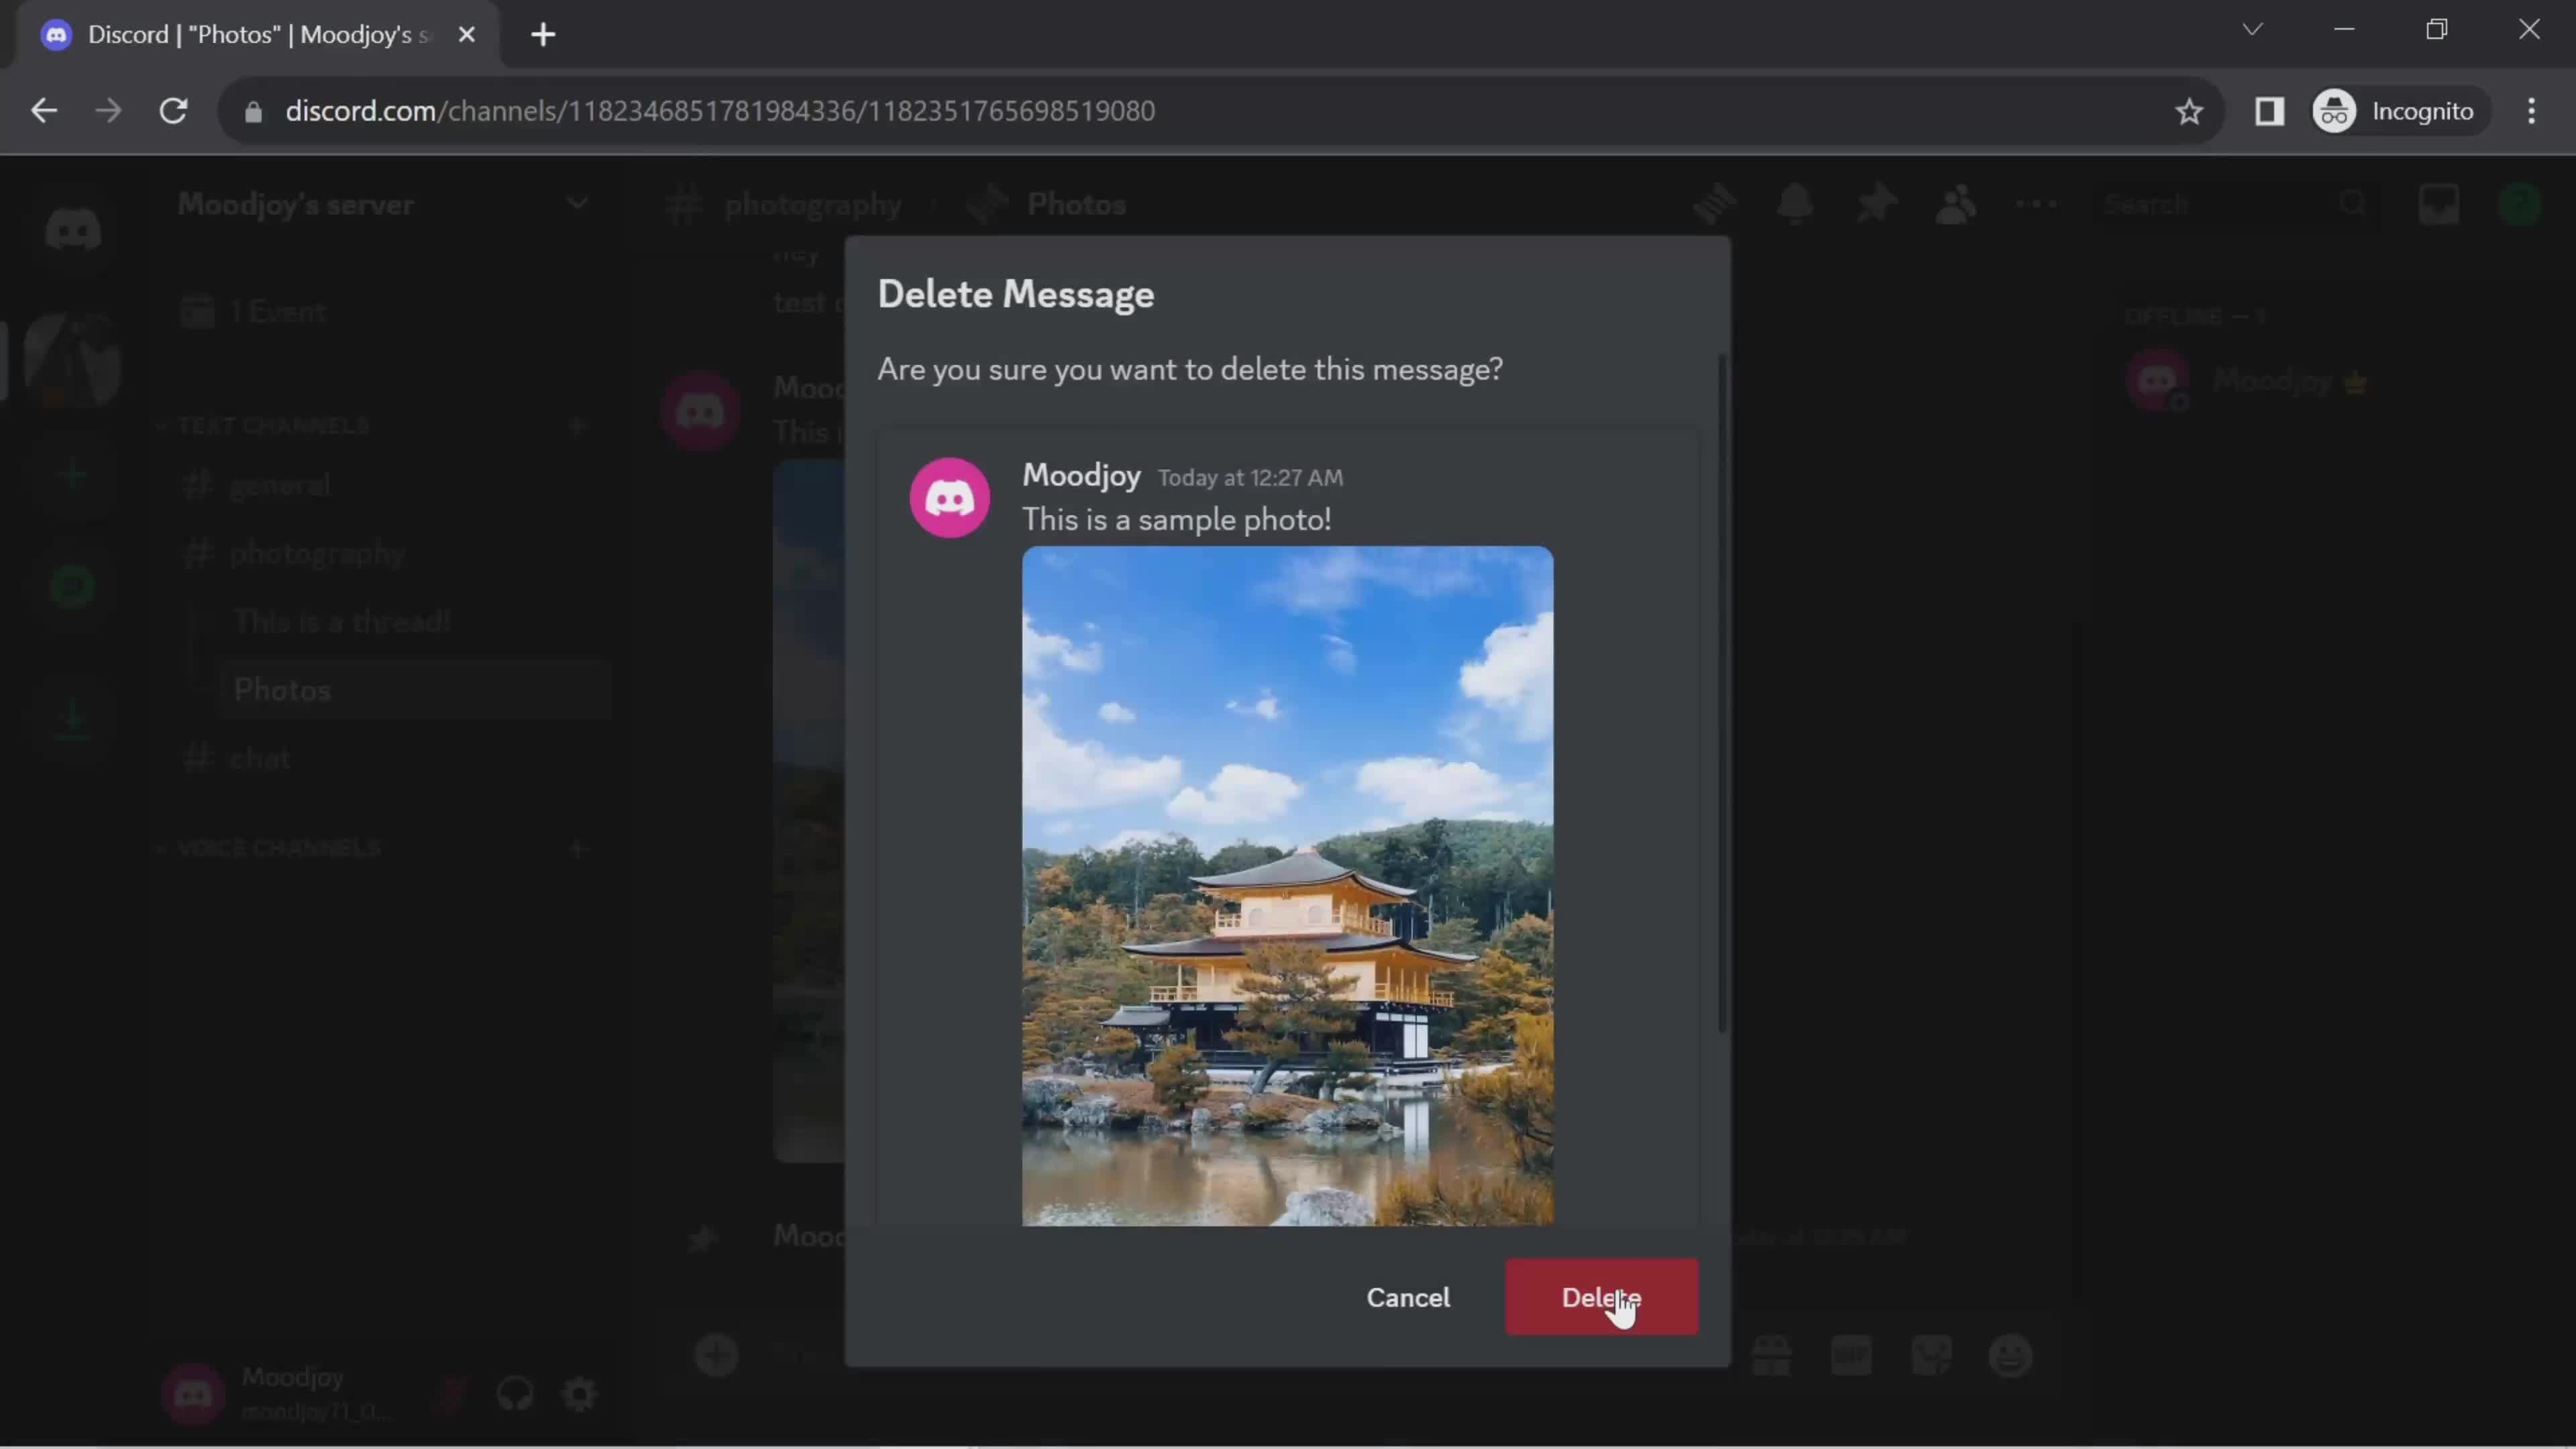Add a server with the plus icon
This screenshot has height=1449, width=2576.
(72, 475)
